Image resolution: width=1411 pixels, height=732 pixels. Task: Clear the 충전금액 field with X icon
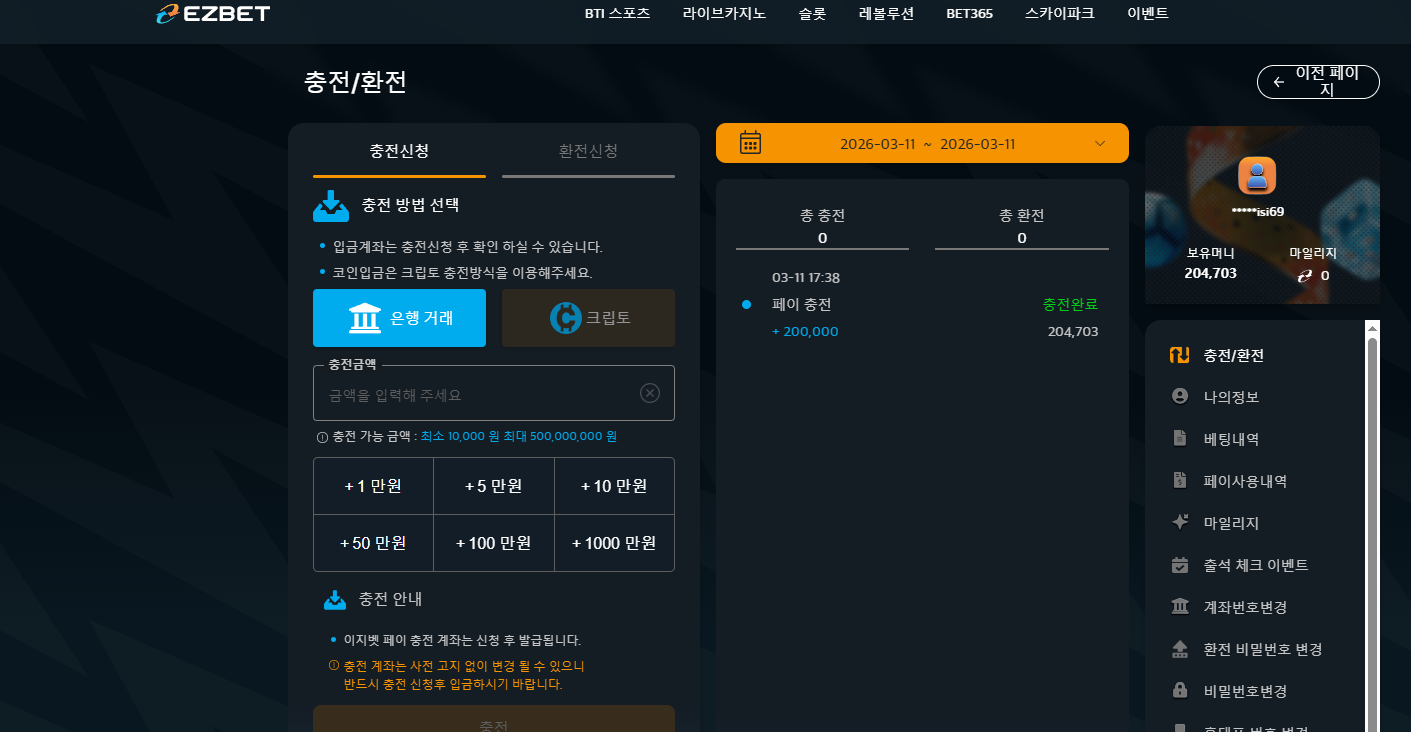650,393
